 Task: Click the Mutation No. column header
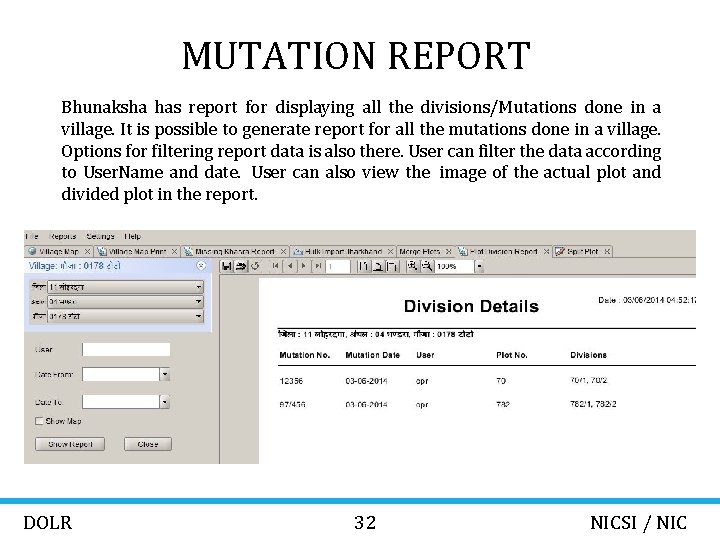pos(304,355)
